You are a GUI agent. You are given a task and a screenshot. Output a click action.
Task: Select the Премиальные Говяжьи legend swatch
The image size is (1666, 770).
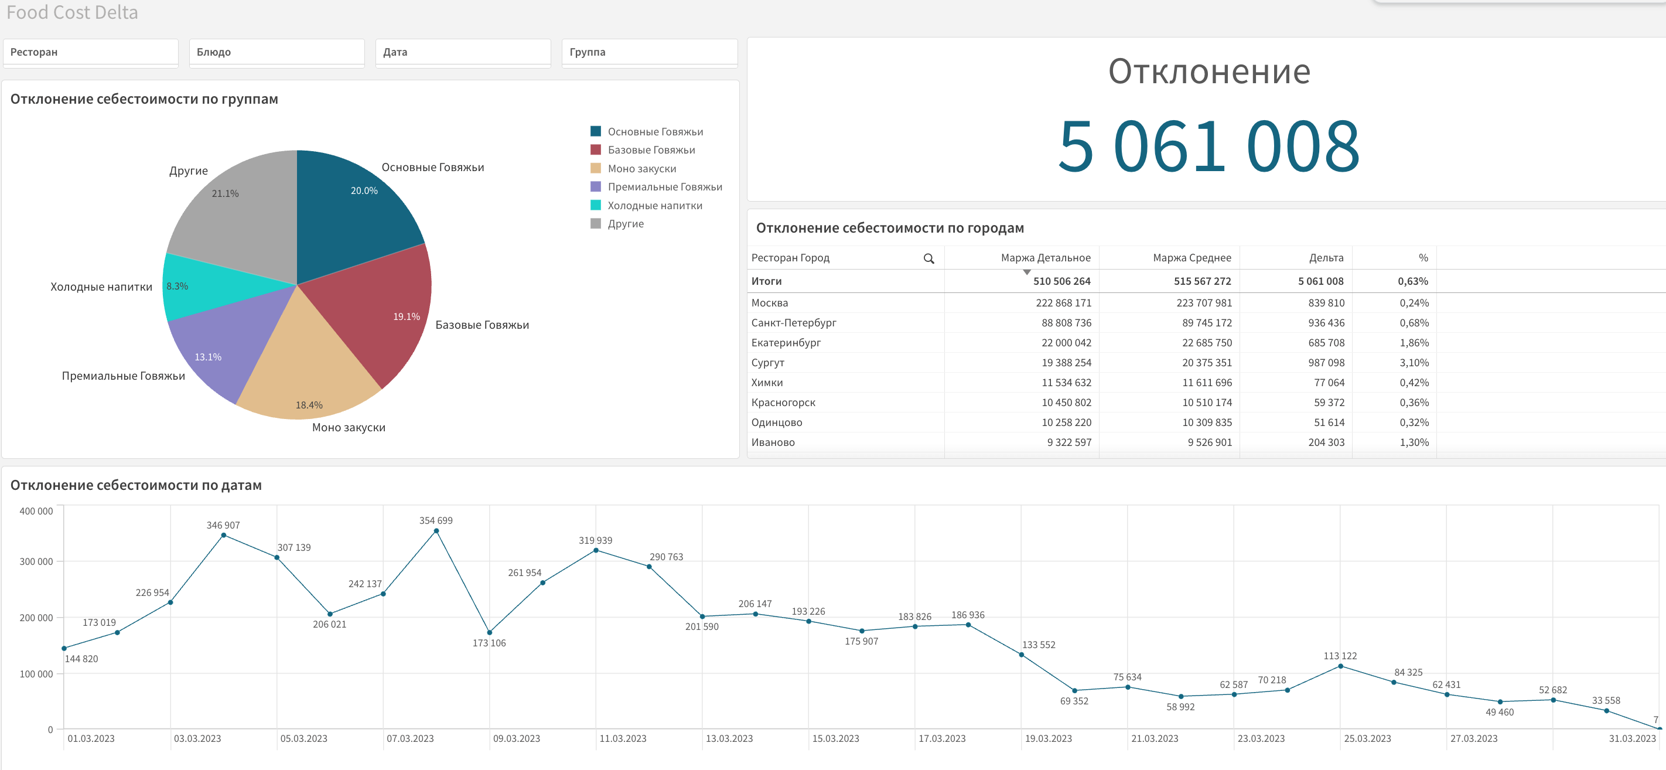596,187
